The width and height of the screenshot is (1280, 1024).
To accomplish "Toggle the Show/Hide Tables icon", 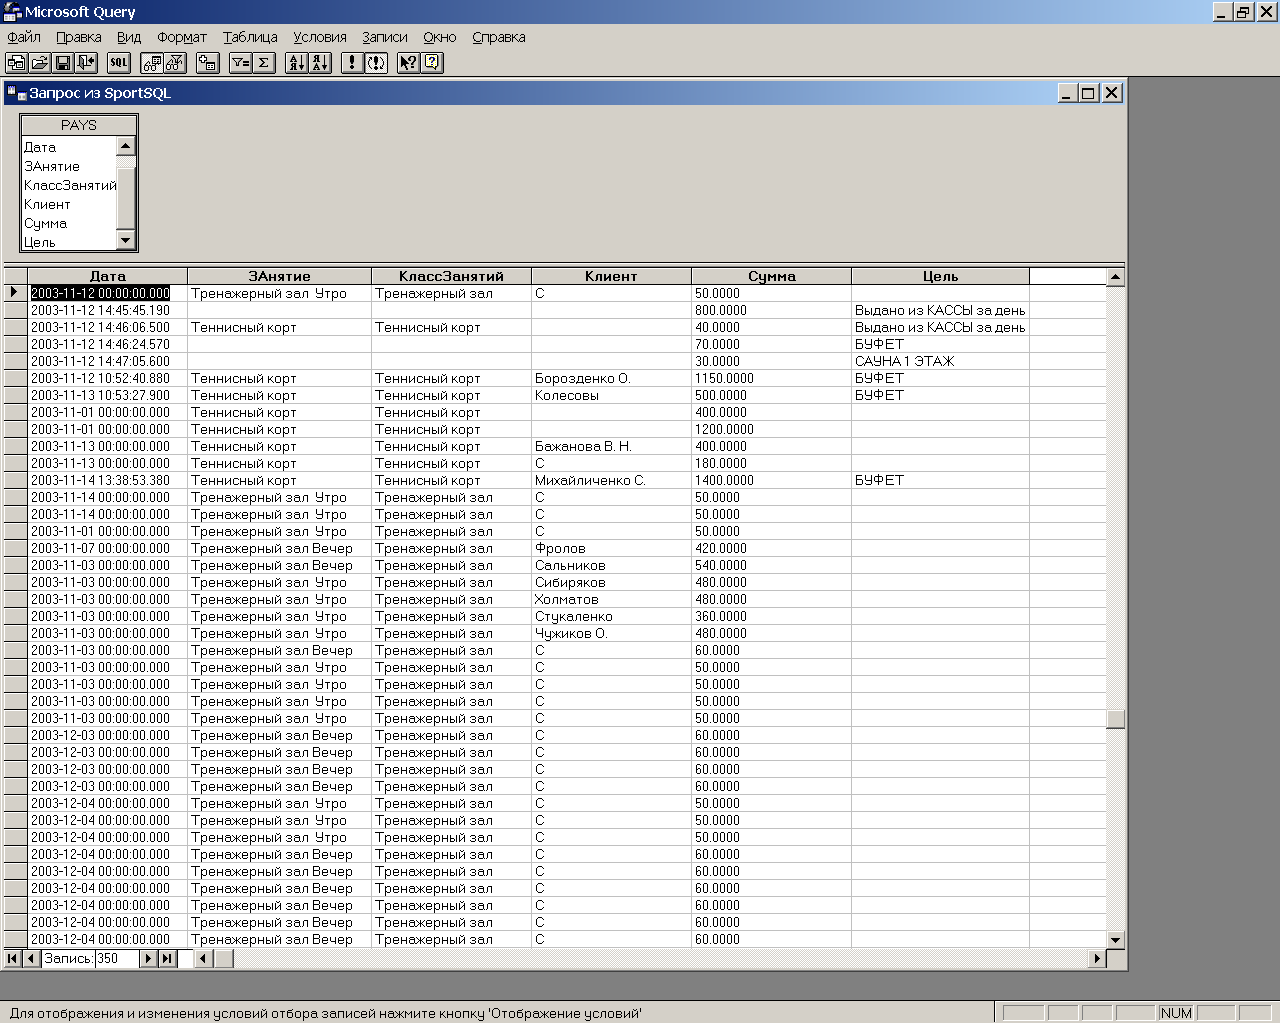I will click(x=152, y=63).
